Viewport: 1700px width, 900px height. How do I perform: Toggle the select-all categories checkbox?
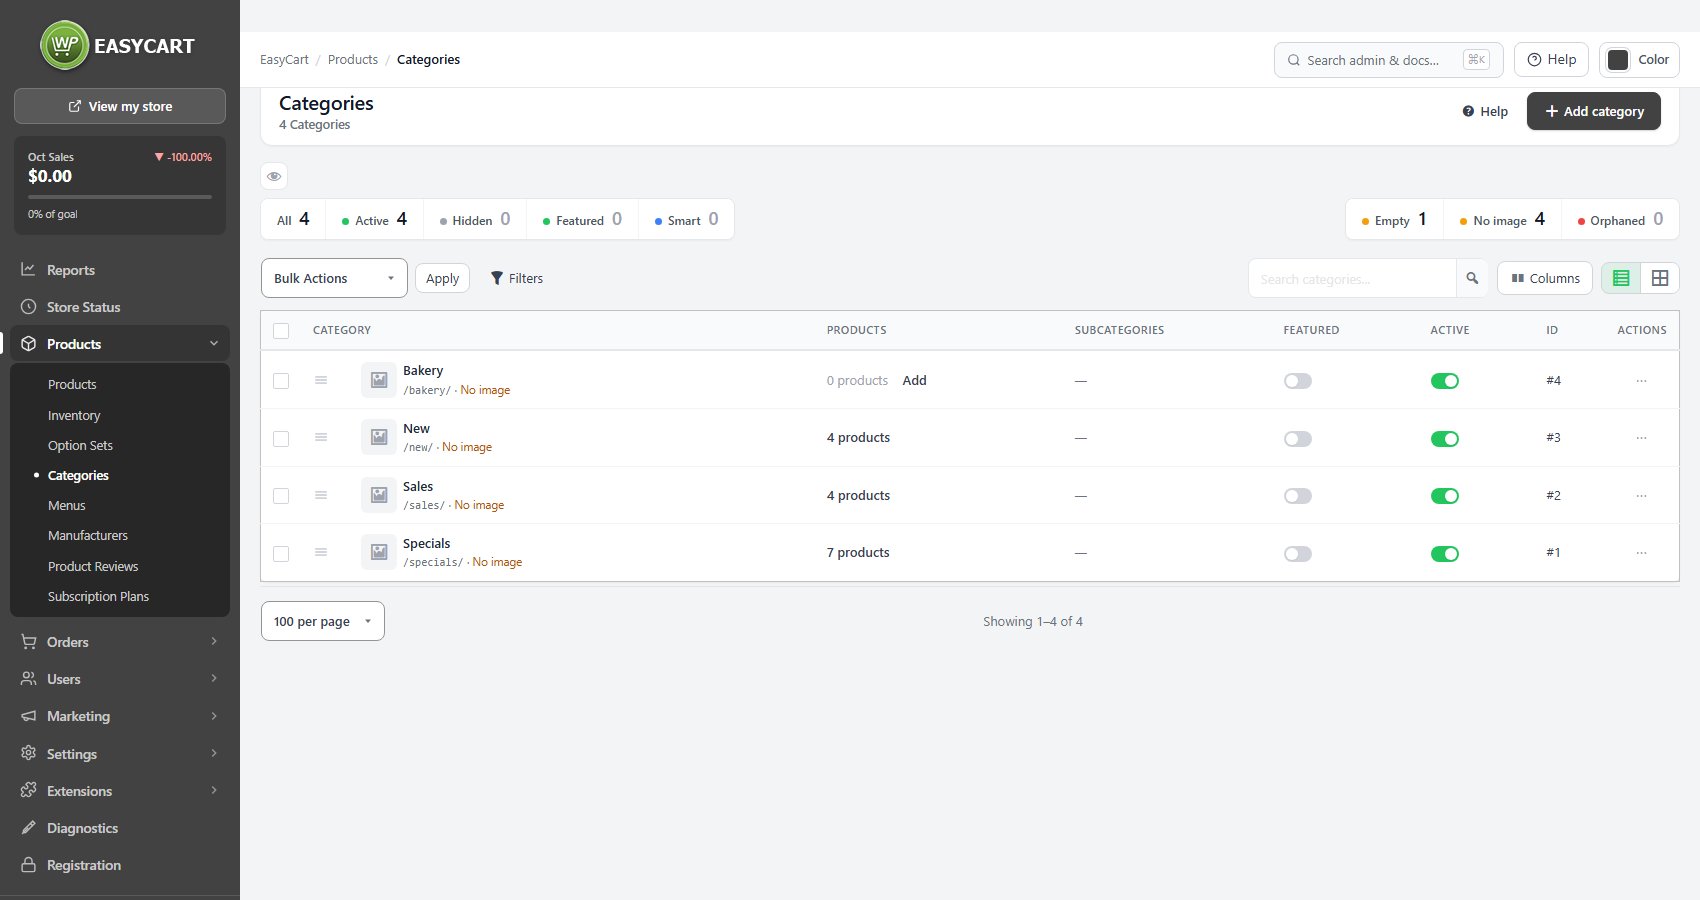pyautogui.click(x=281, y=331)
